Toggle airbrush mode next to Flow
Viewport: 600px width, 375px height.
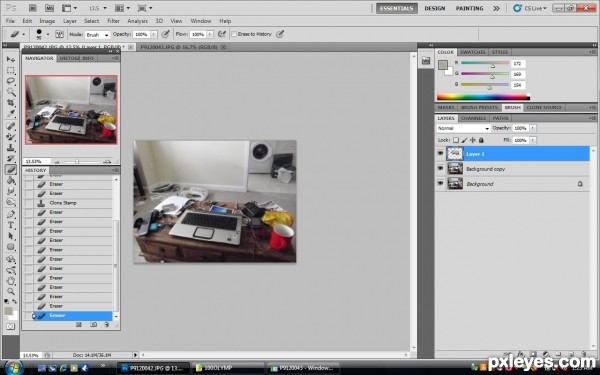point(222,34)
